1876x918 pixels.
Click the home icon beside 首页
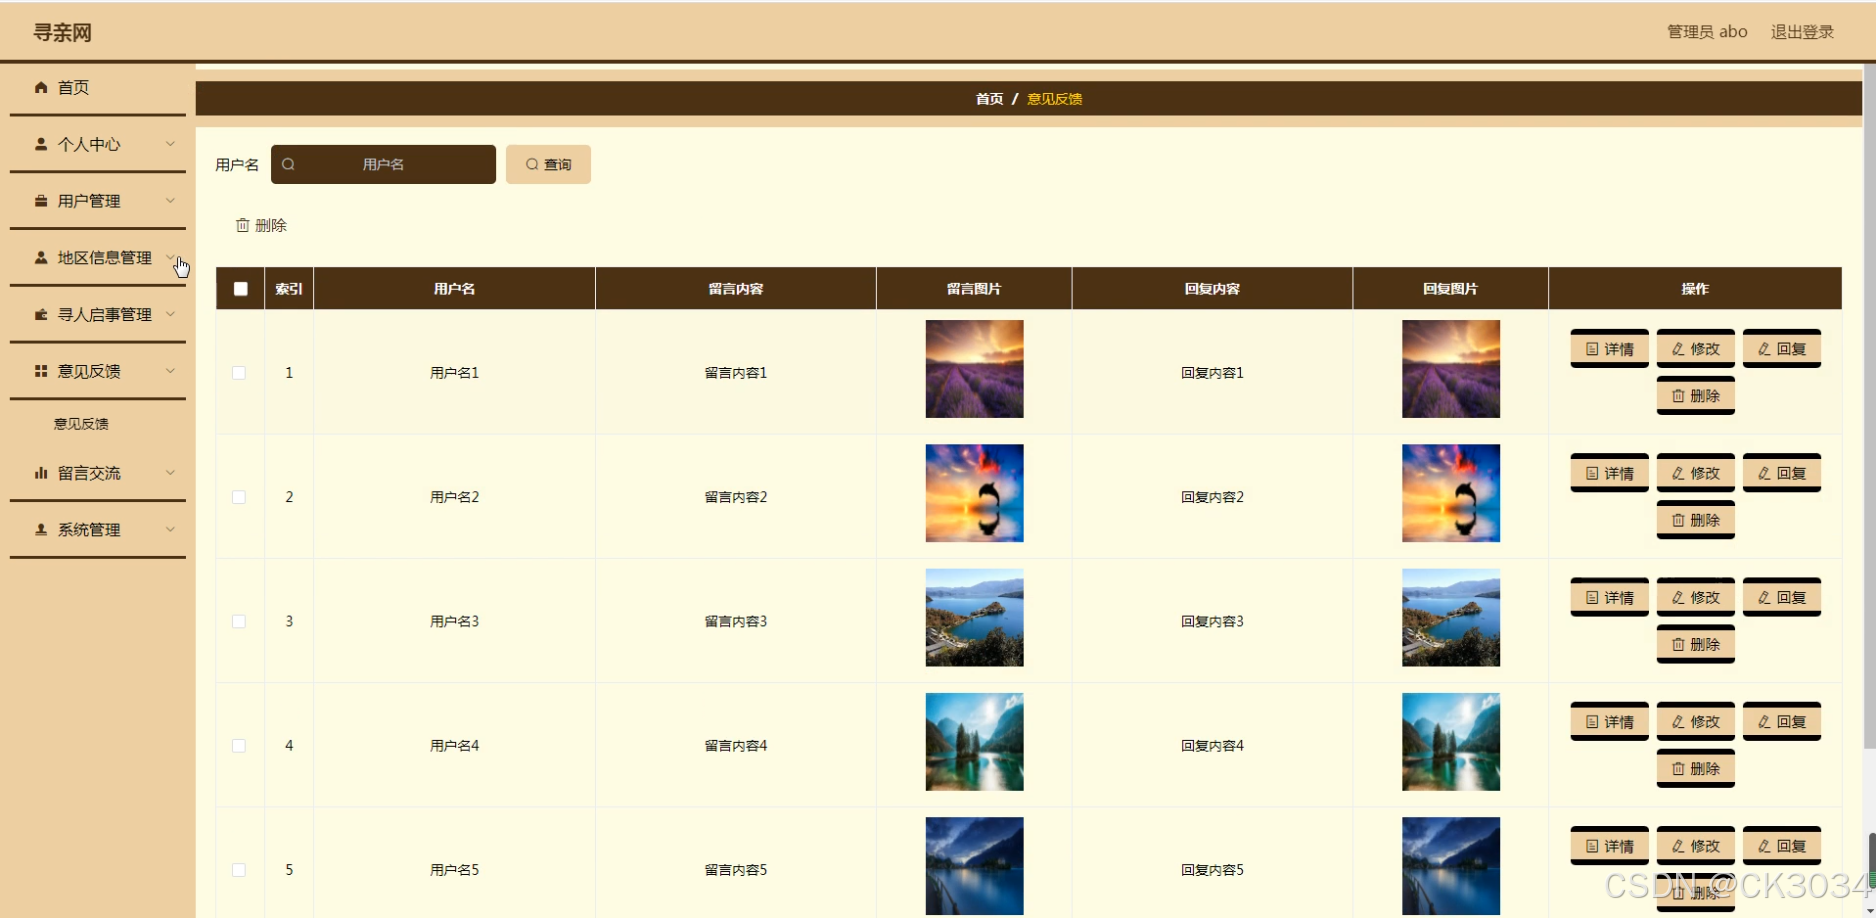pyautogui.click(x=41, y=88)
